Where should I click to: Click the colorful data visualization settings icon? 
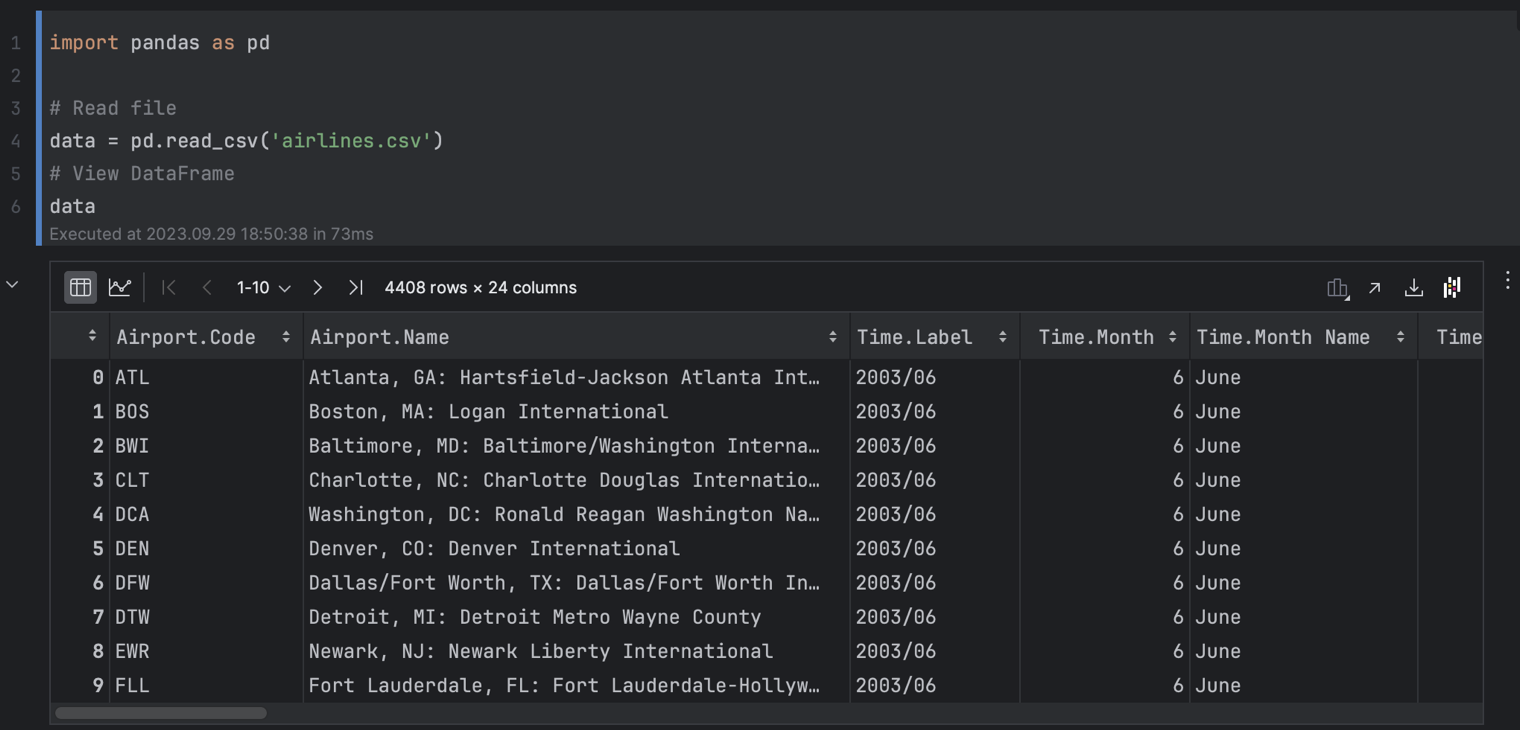point(1451,287)
